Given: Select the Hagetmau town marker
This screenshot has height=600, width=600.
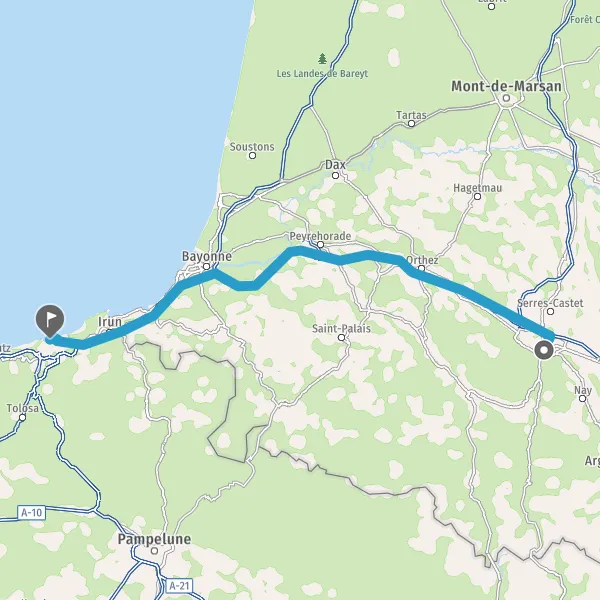Looking at the screenshot, I should point(478,196).
